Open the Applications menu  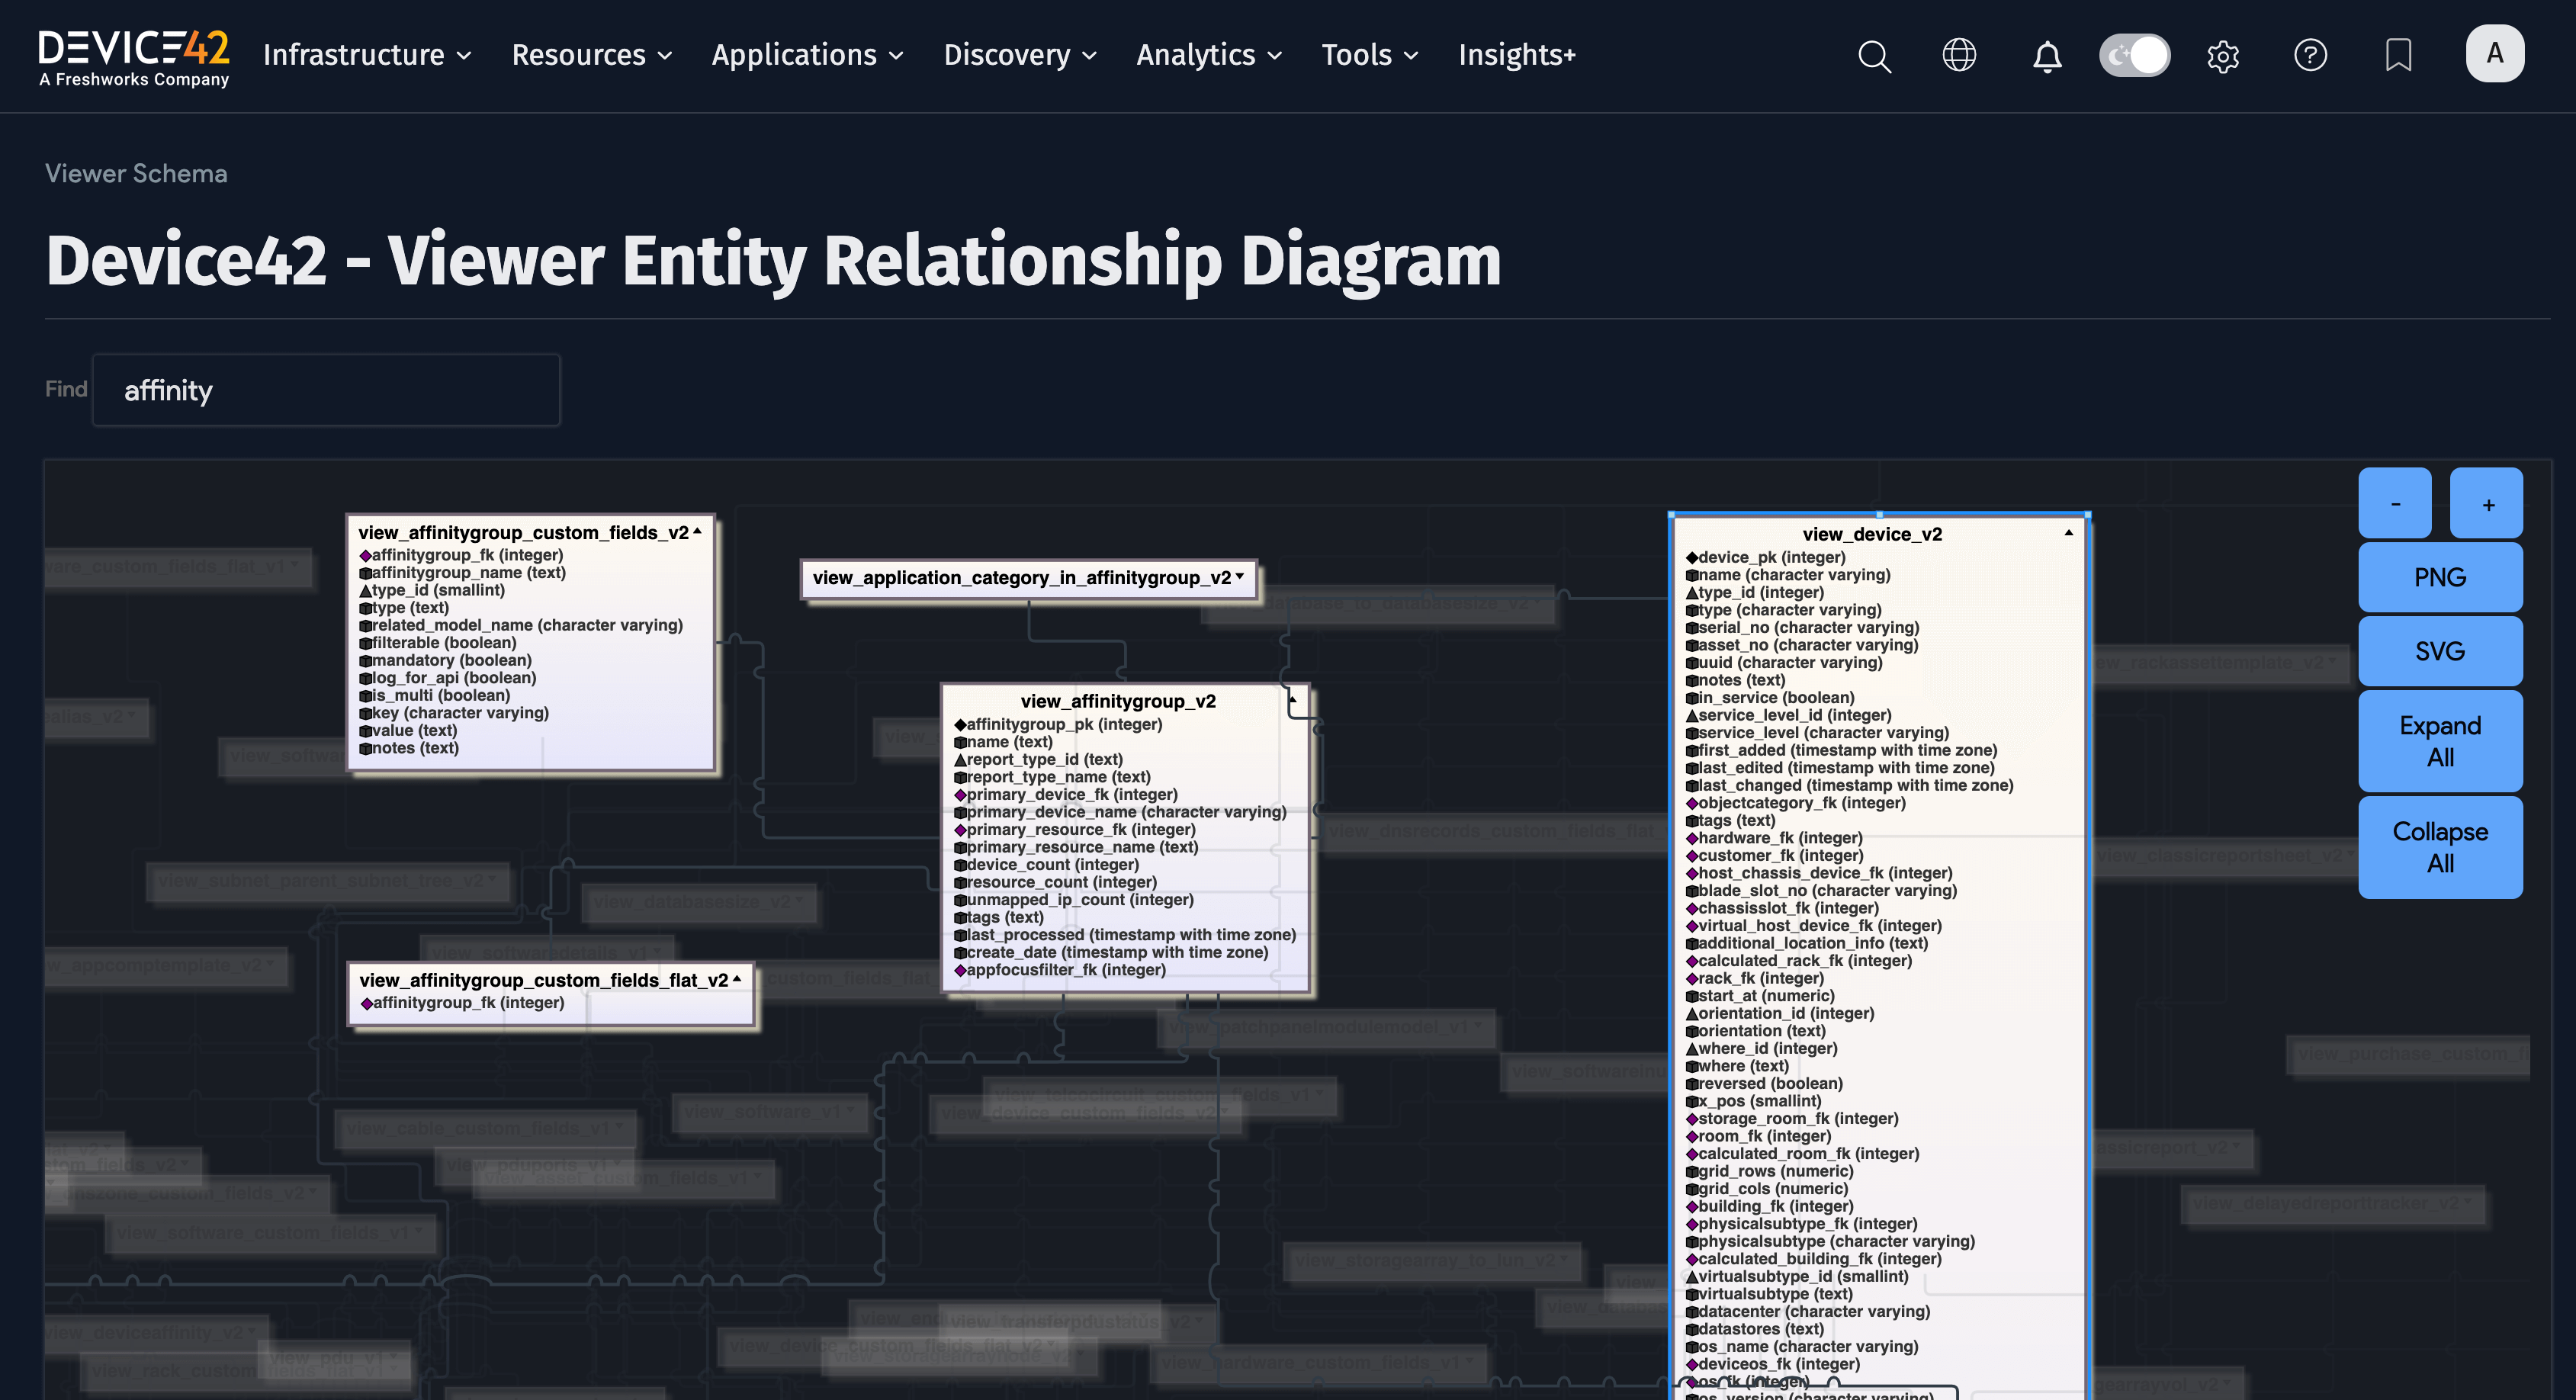point(807,55)
